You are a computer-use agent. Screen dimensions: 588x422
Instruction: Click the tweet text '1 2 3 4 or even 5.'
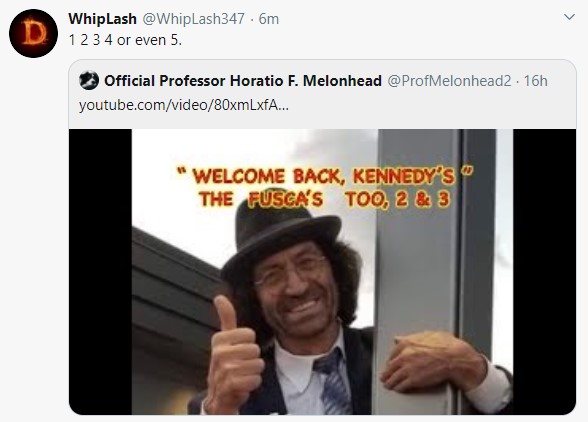[125, 40]
